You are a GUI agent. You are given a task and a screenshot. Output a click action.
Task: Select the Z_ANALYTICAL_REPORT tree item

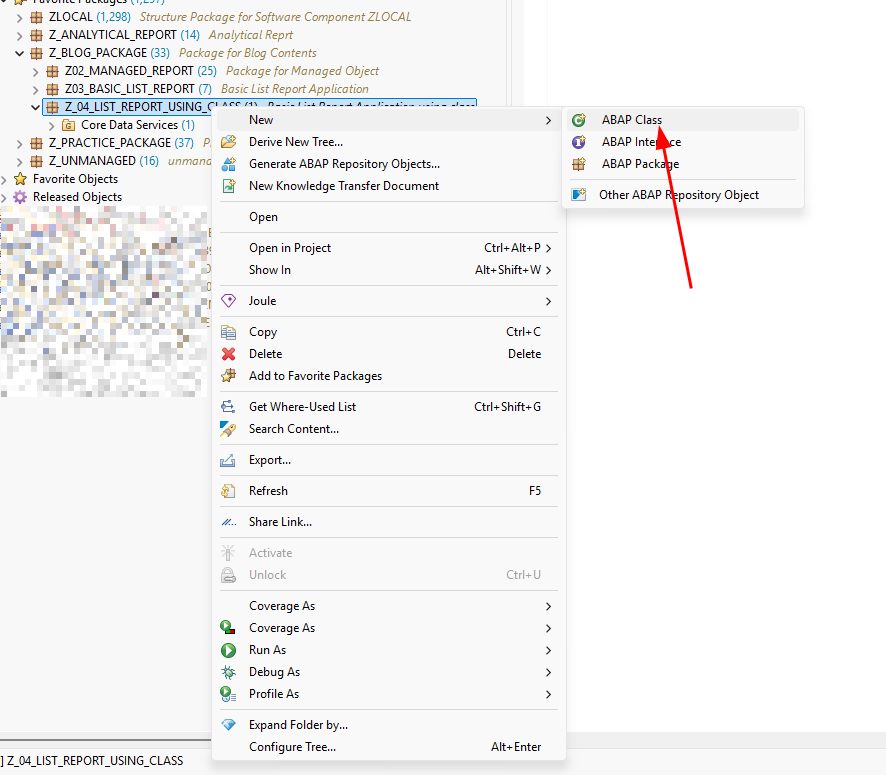click(112, 35)
